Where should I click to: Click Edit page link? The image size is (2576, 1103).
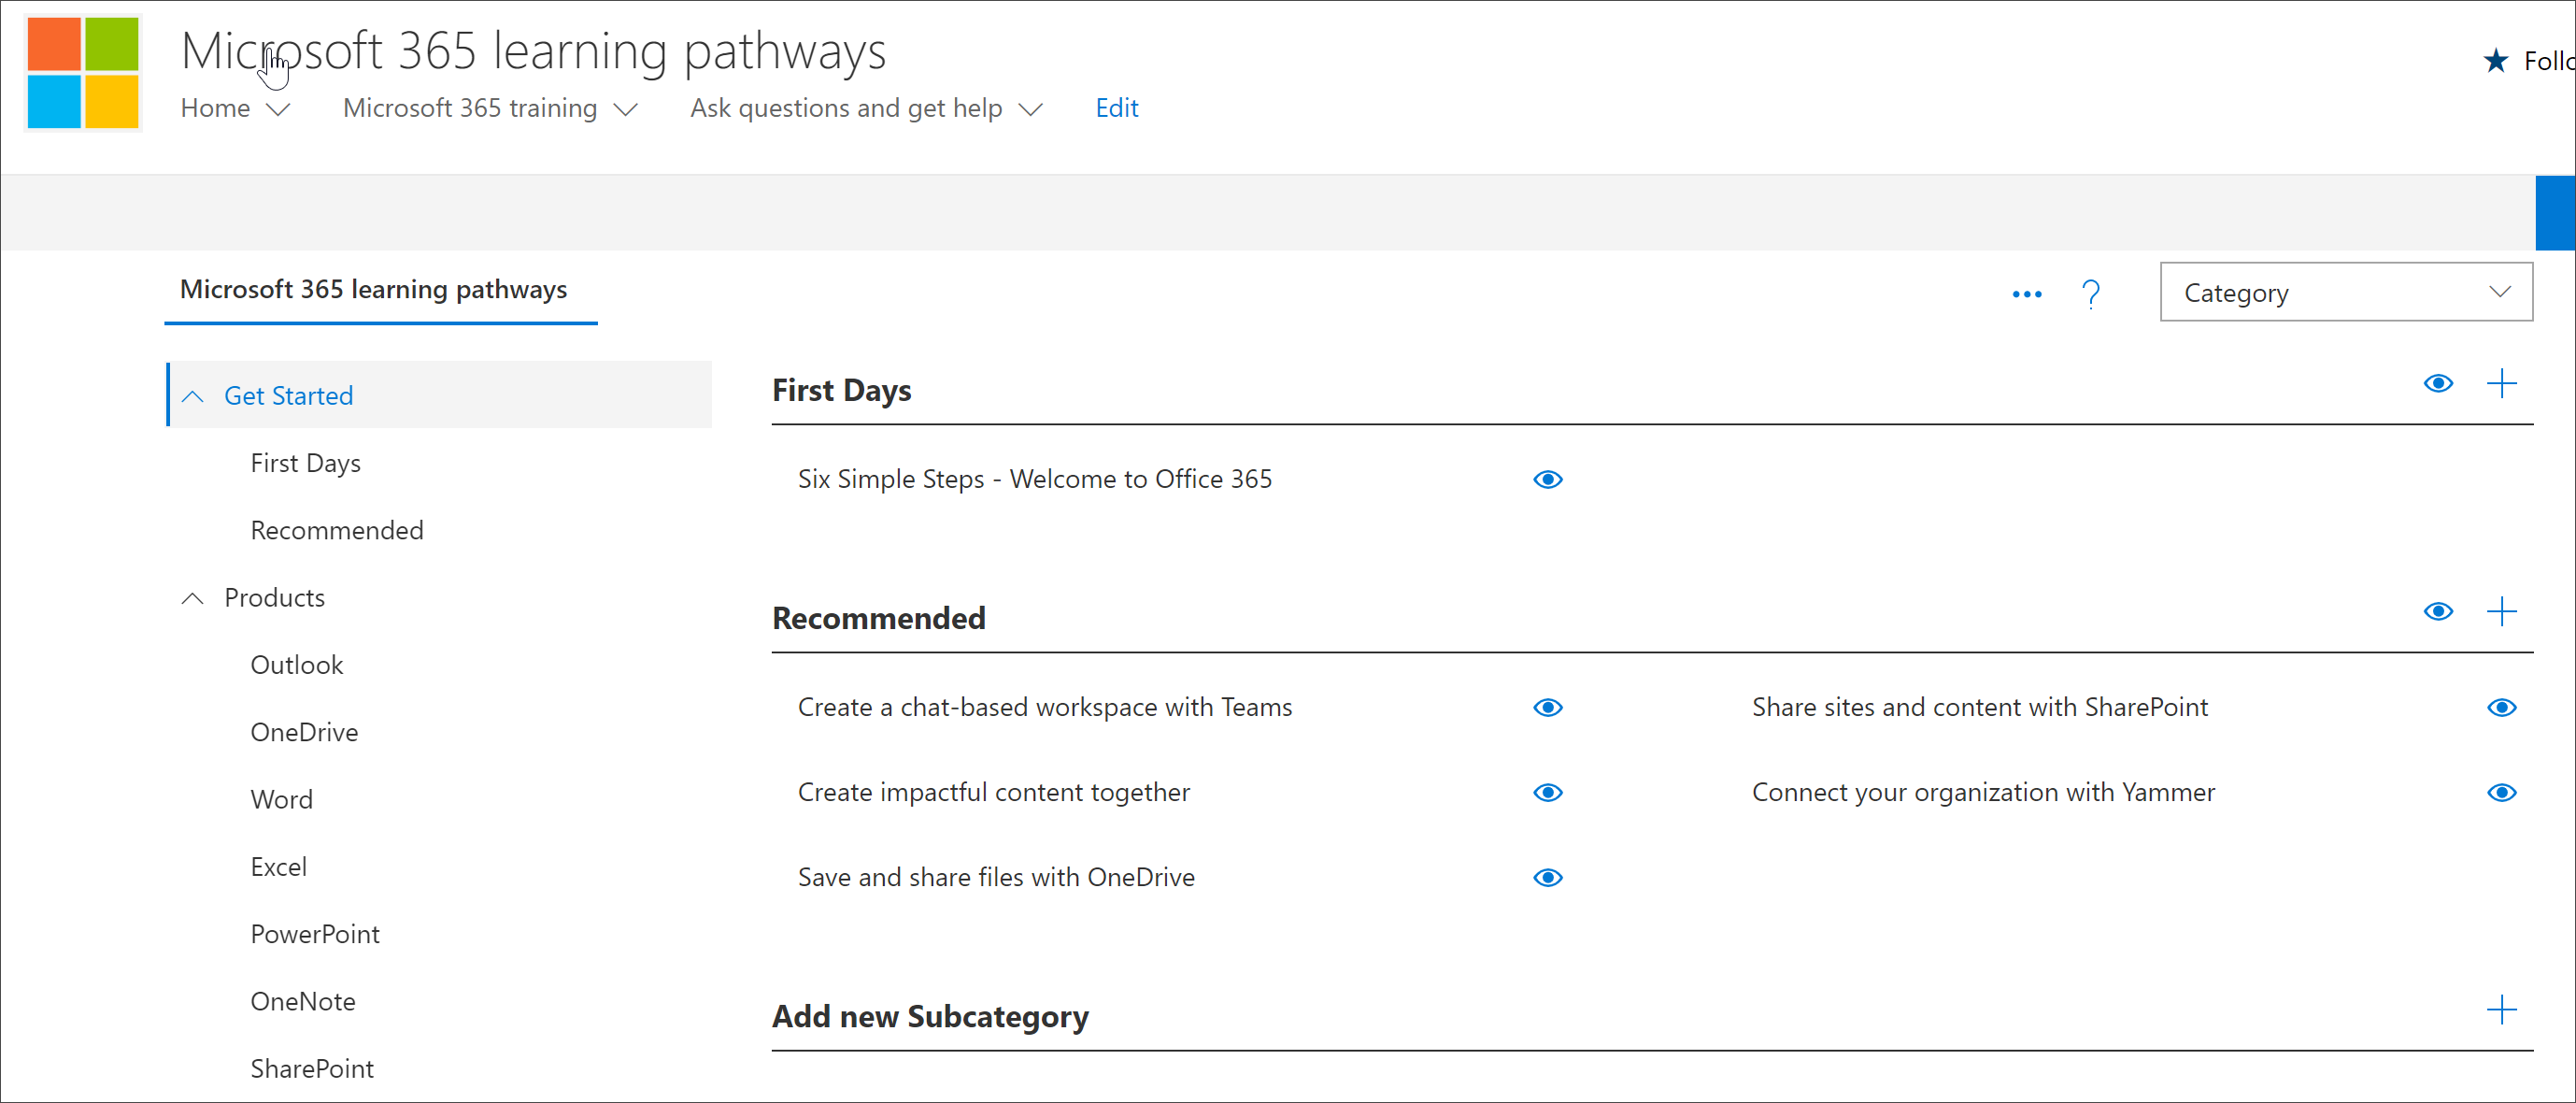(x=1118, y=107)
